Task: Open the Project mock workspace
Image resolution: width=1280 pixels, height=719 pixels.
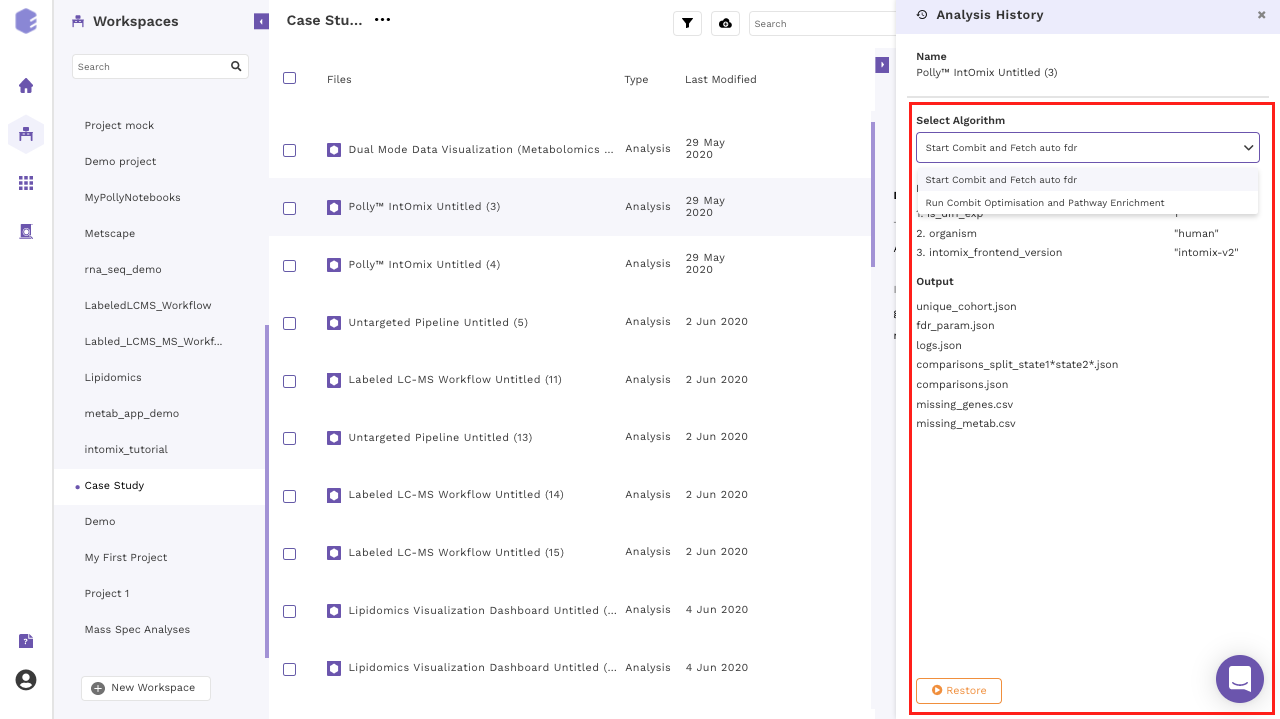Action: pos(119,126)
